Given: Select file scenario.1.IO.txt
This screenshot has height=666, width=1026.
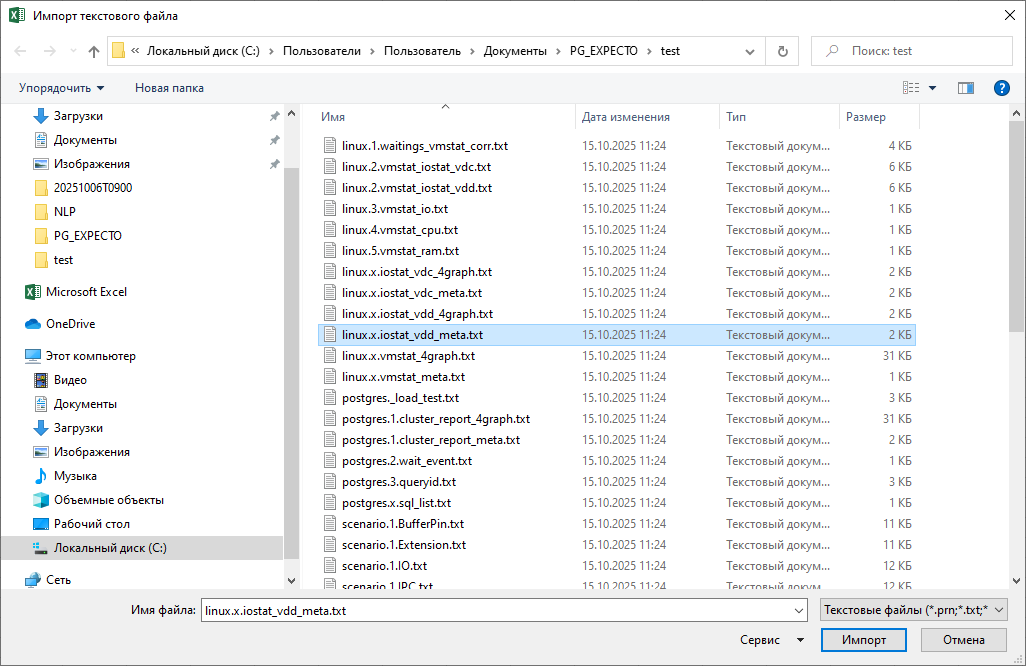Looking at the screenshot, I should (384, 565).
